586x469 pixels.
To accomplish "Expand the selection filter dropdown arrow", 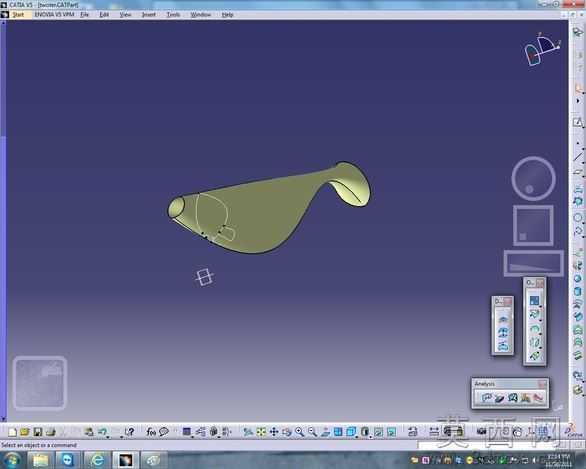I will pos(192,436).
